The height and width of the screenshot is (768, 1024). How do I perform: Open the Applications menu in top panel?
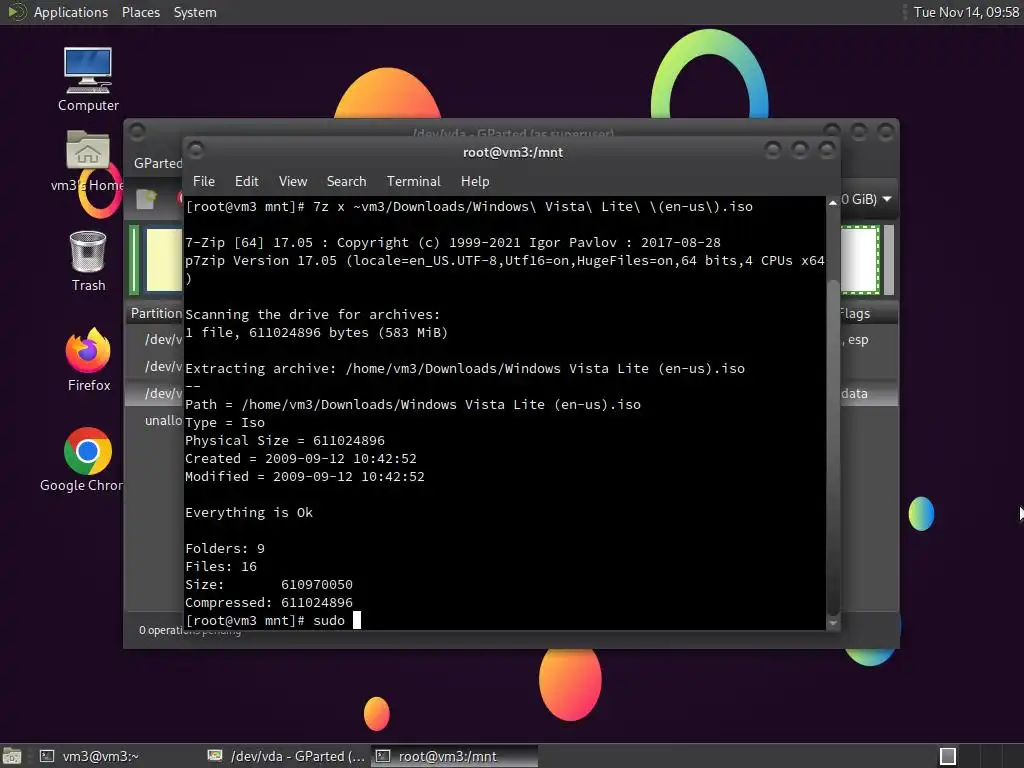point(71,12)
